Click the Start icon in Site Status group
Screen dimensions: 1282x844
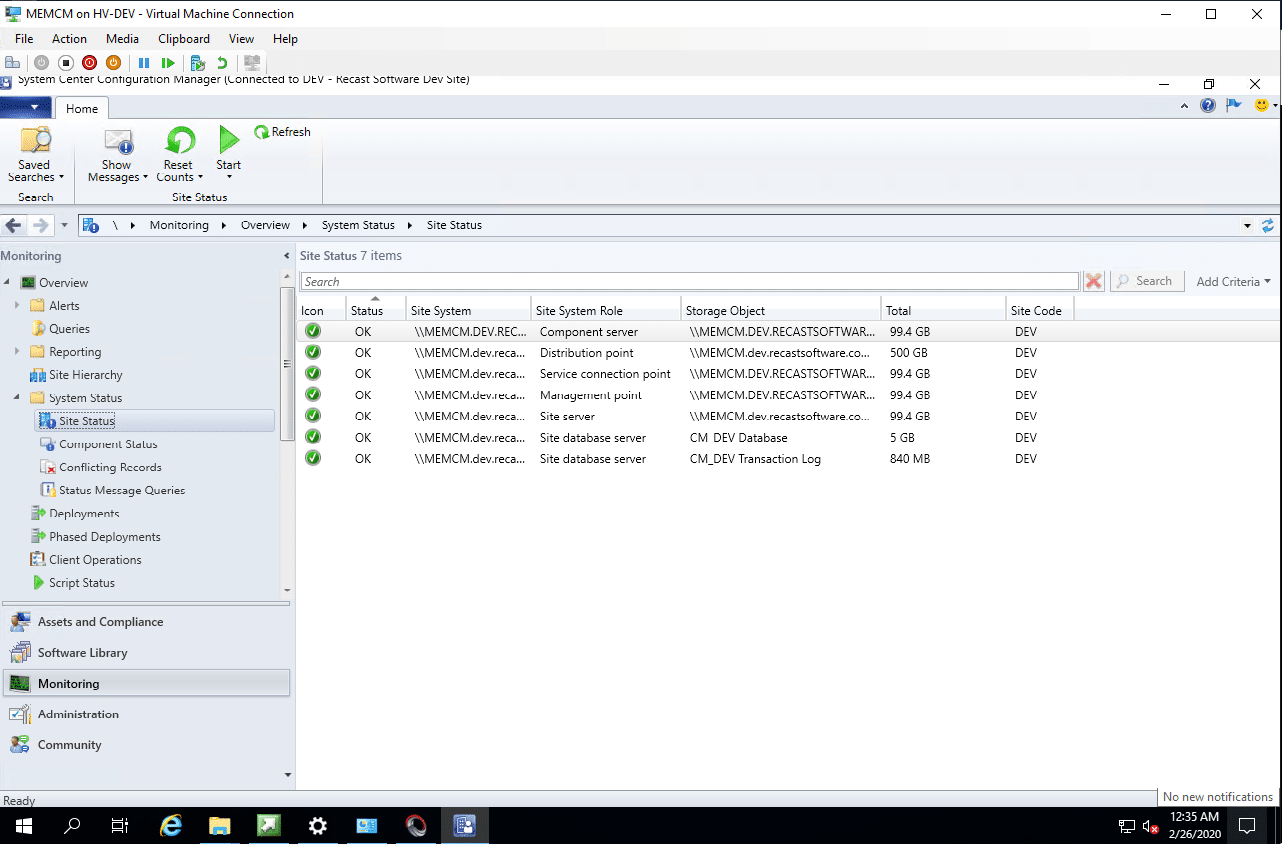pos(228,150)
